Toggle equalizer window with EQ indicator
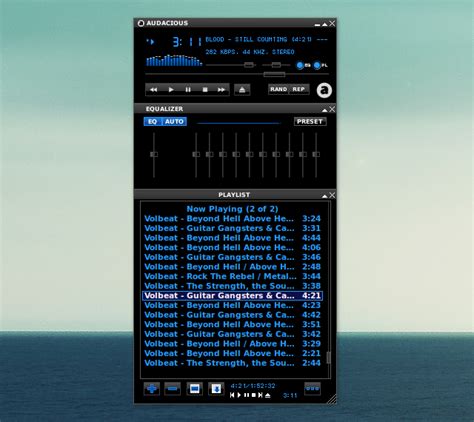The width and height of the screenshot is (474, 422). pyautogui.click(x=303, y=65)
